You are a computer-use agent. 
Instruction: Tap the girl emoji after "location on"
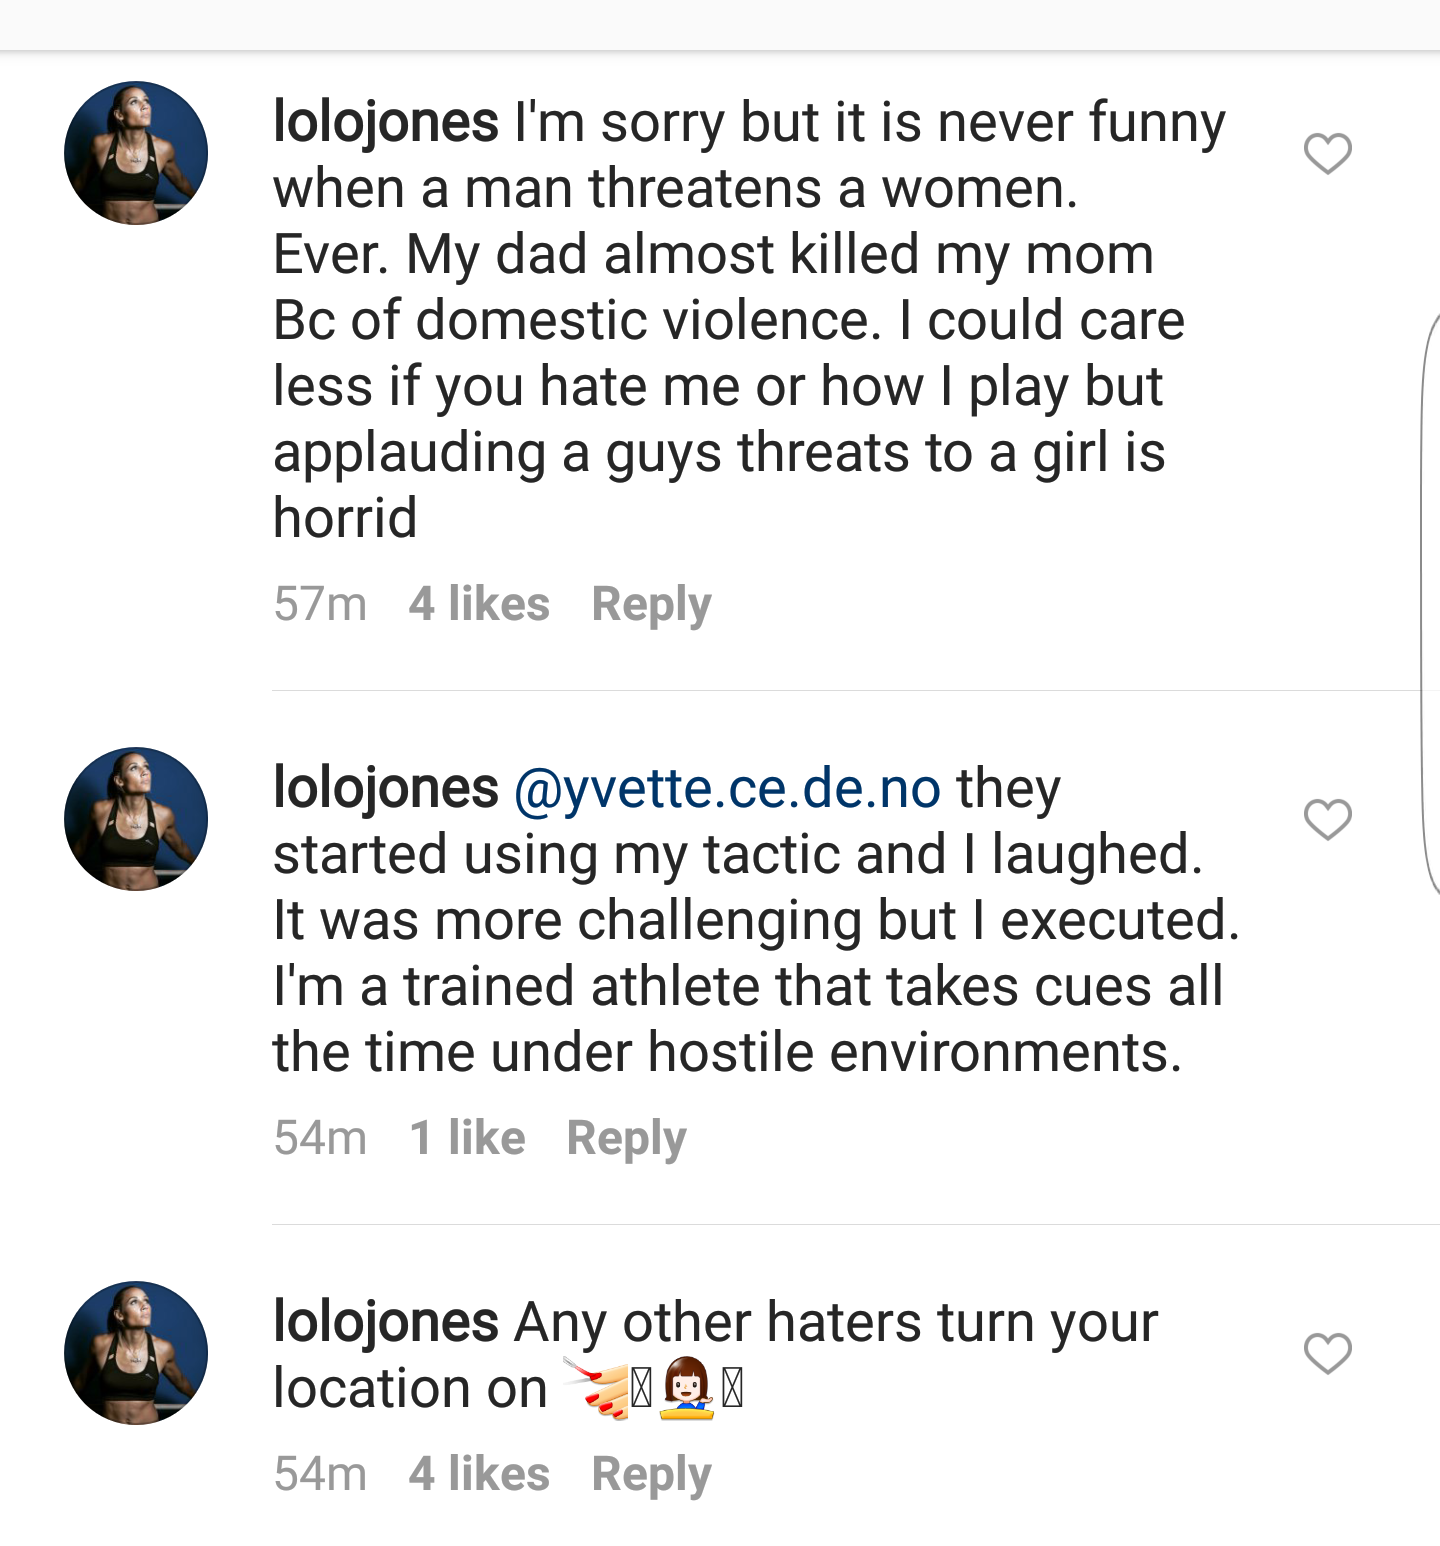point(687,1388)
